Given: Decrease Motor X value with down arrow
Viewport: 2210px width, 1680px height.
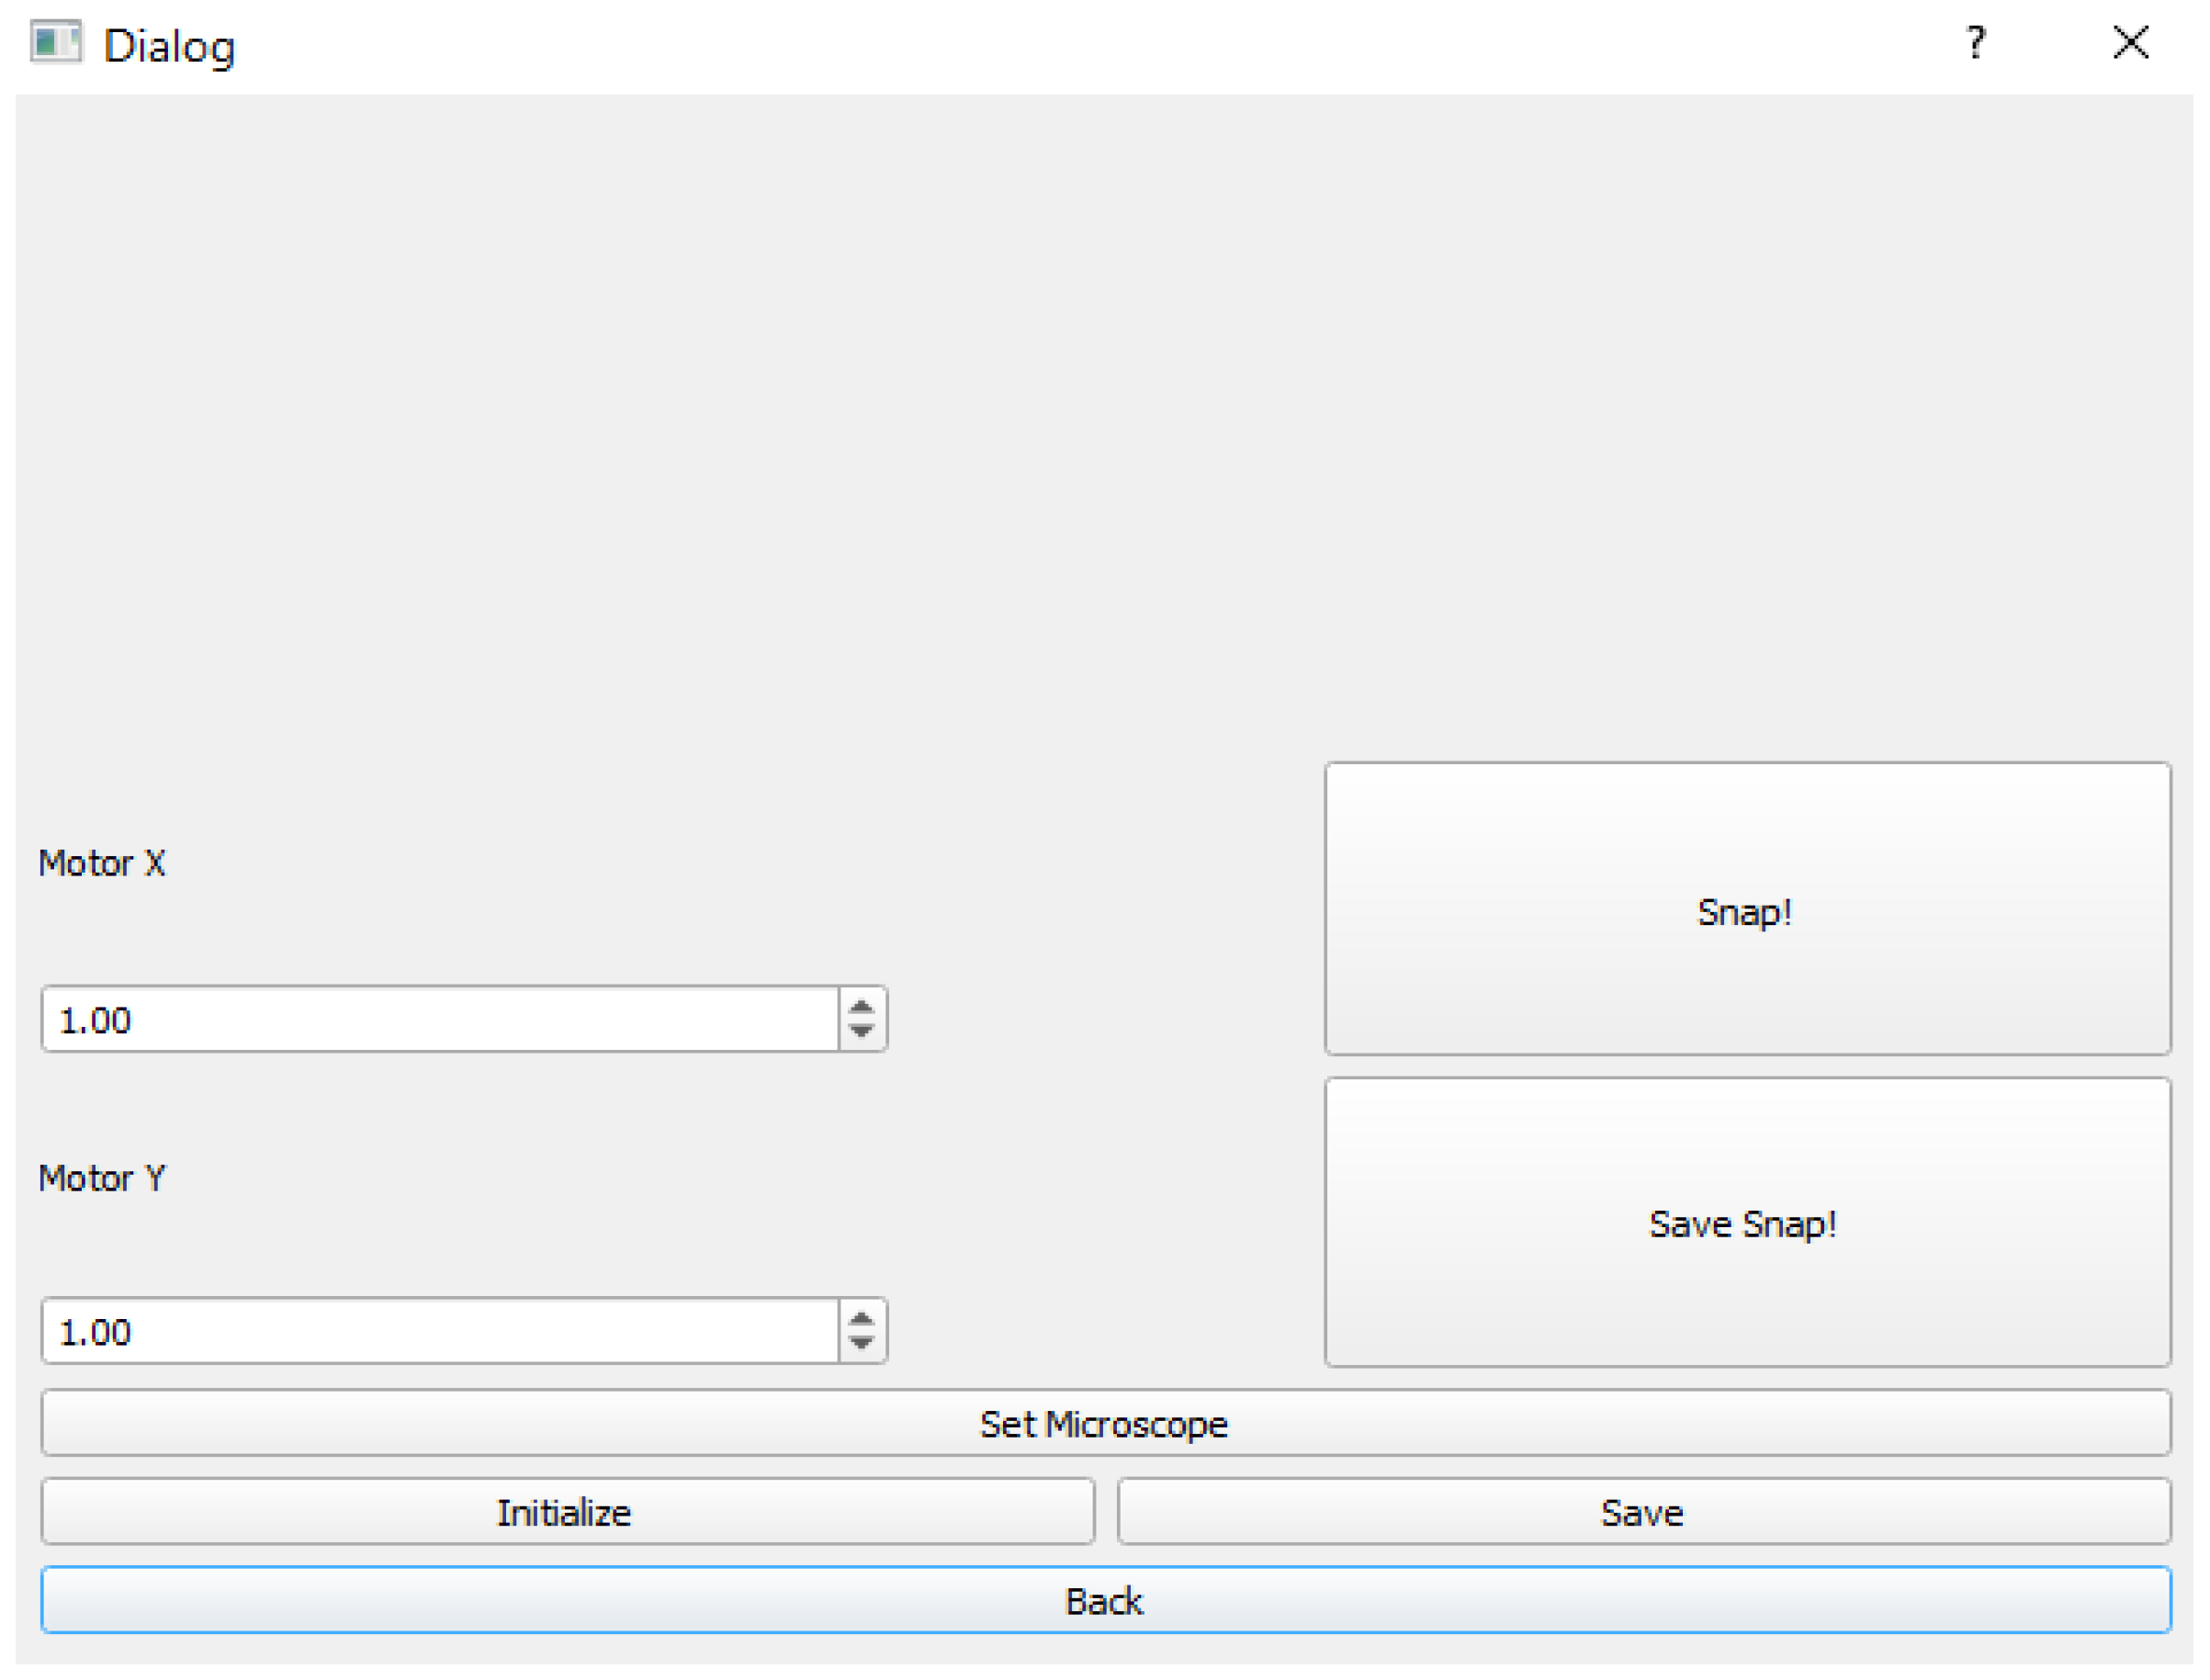Looking at the screenshot, I should tap(861, 1031).
